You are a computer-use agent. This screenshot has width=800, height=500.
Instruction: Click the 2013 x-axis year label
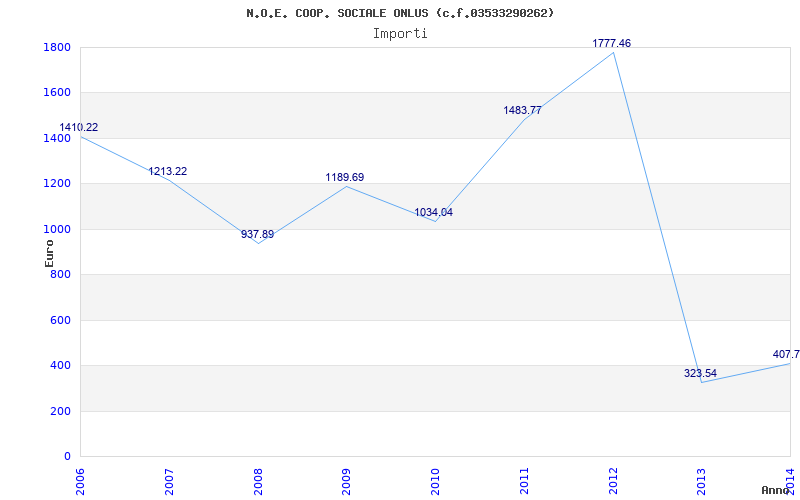pyautogui.click(x=702, y=482)
